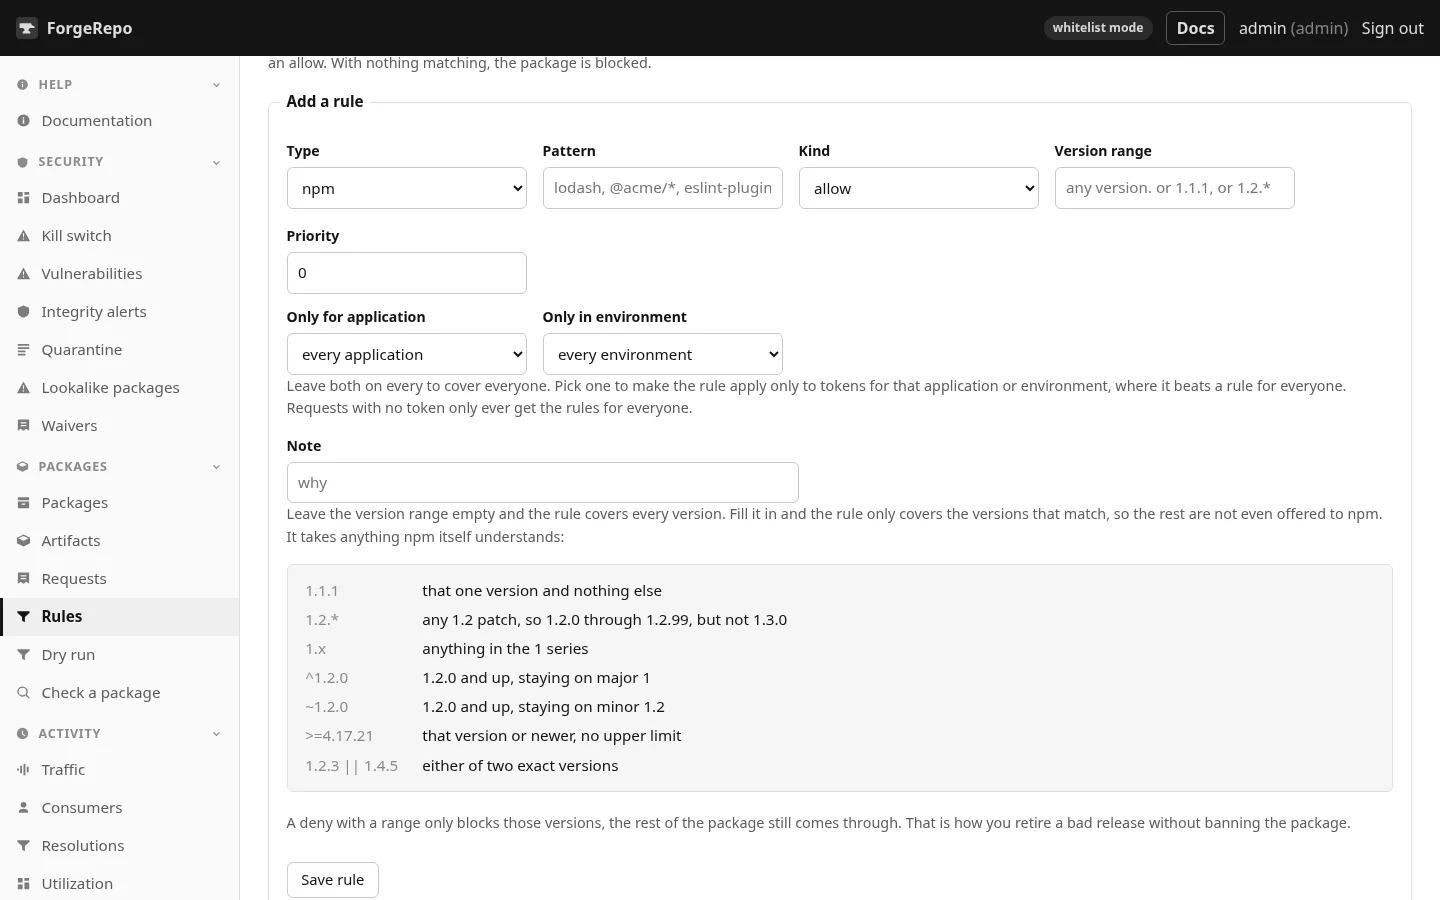Click the Waivers note icon
This screenshot has width=1440, height=900.
[x=23, y=426]
